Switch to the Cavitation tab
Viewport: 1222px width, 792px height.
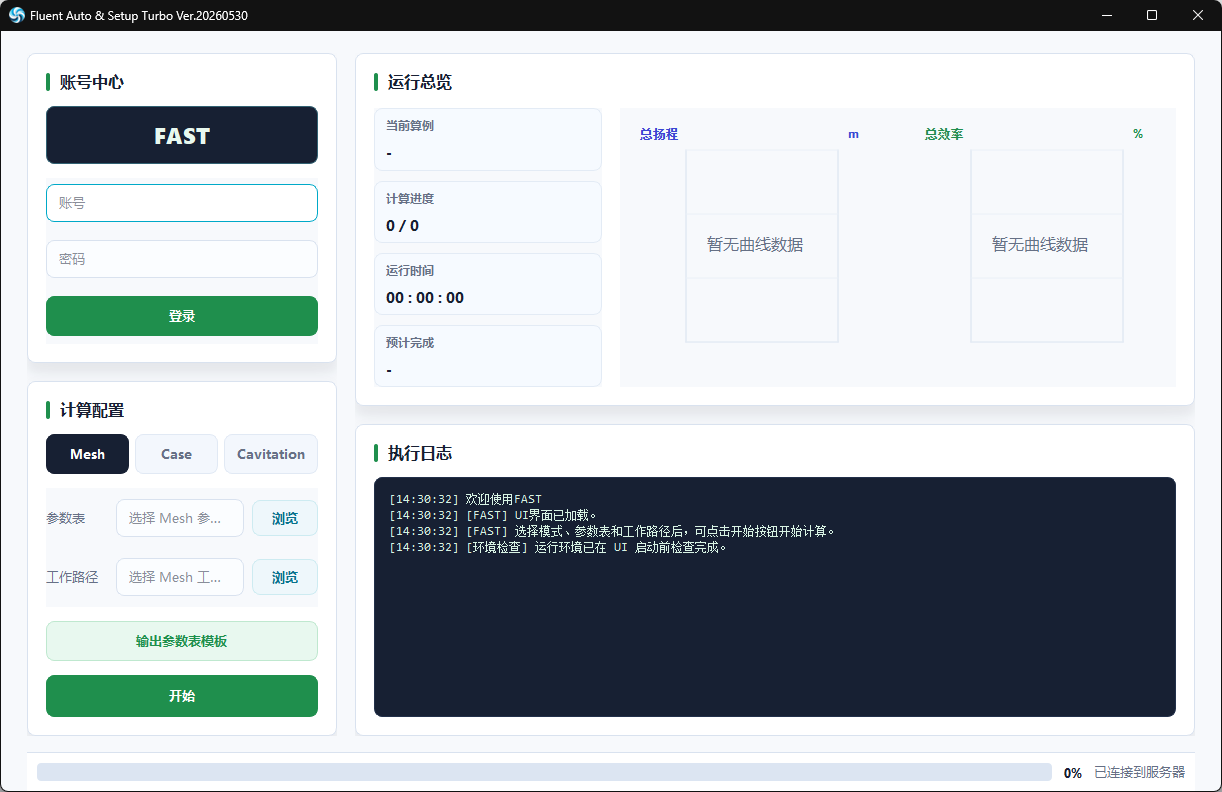[x=271, y=454]
